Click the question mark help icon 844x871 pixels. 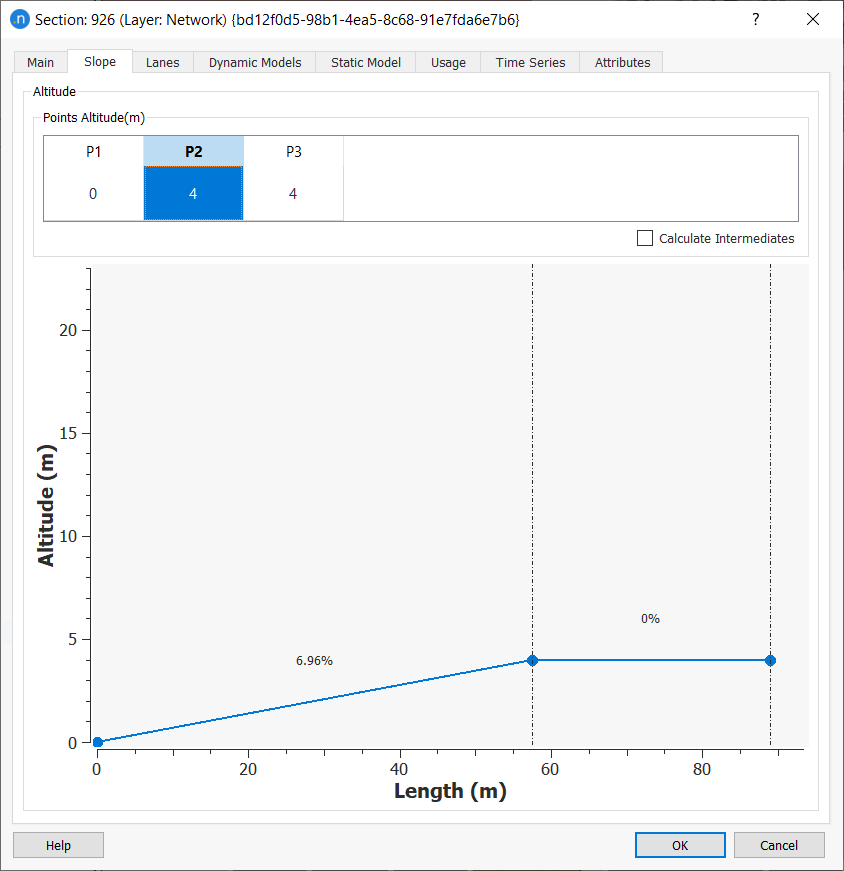click(x=755, y=20)
